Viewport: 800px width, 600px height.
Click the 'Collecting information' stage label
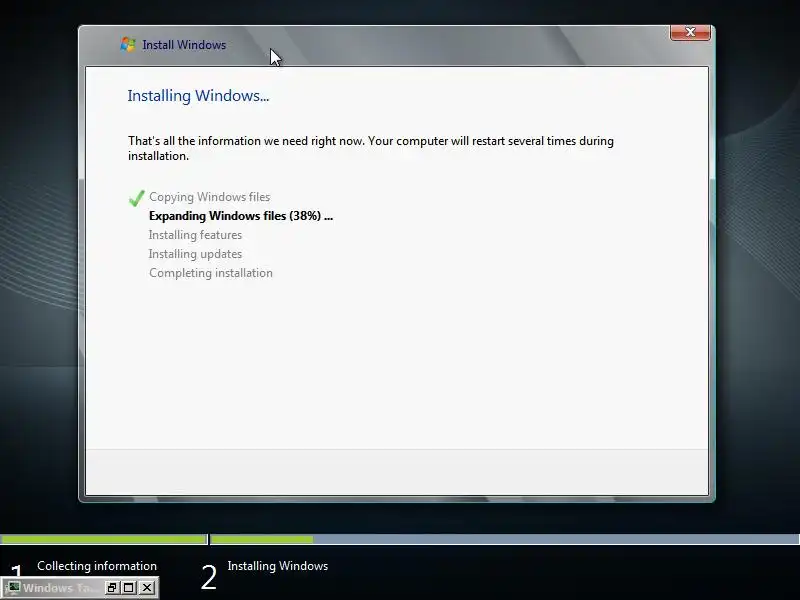point(97,566)
